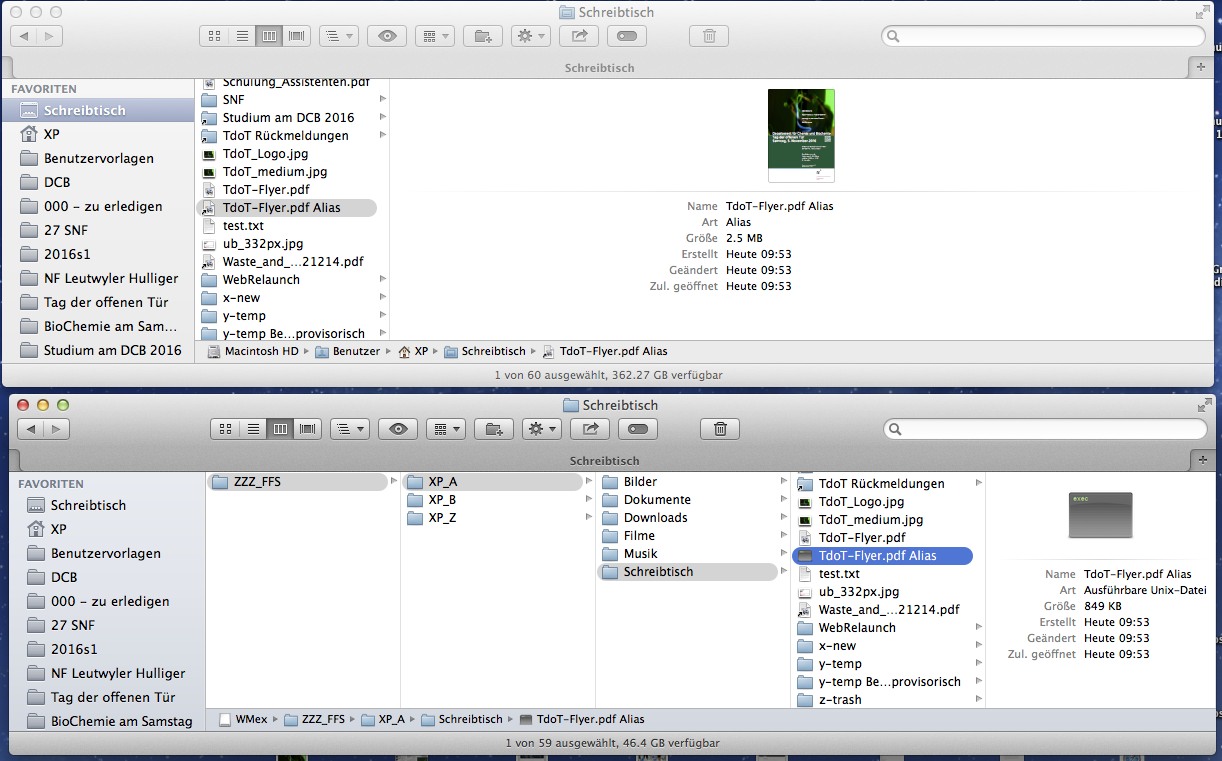Toggle fullscreen of bottom Finder window
The image size is (1222, 761).
click(x=1203, y=405)
